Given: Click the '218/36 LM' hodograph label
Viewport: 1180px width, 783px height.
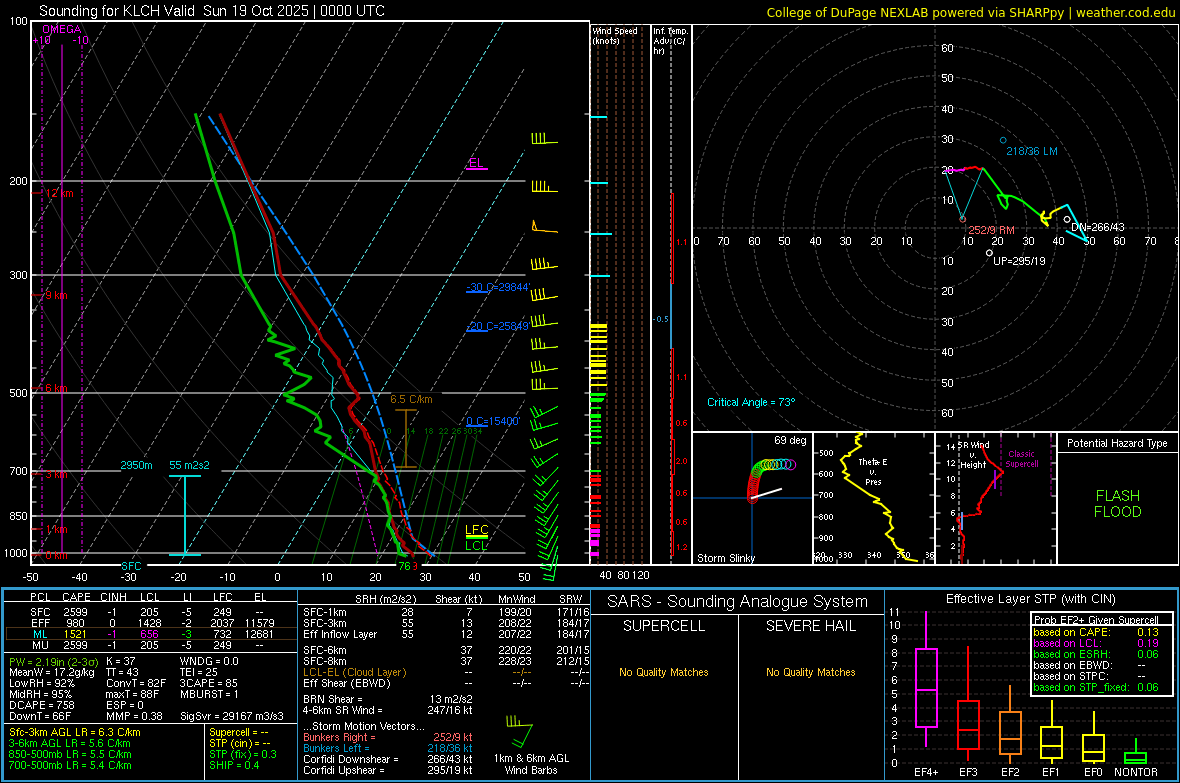Looking at the screenshot, I should 1032,151.
